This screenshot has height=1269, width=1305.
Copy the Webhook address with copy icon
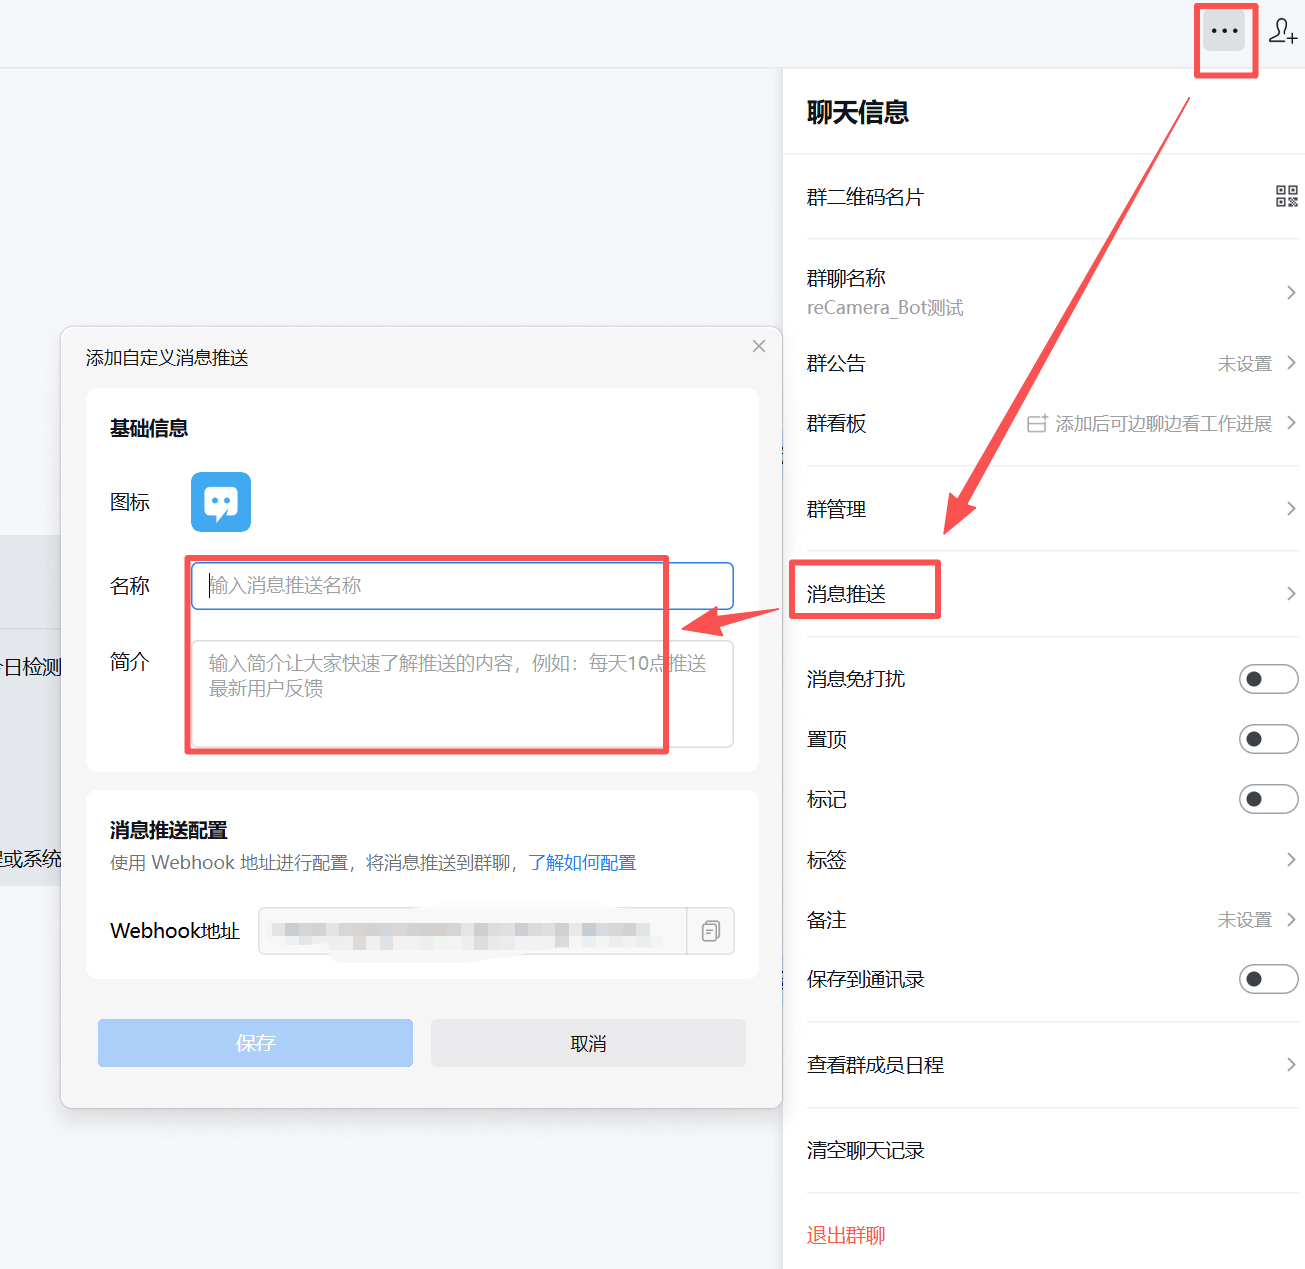click(x=711, y=931)
